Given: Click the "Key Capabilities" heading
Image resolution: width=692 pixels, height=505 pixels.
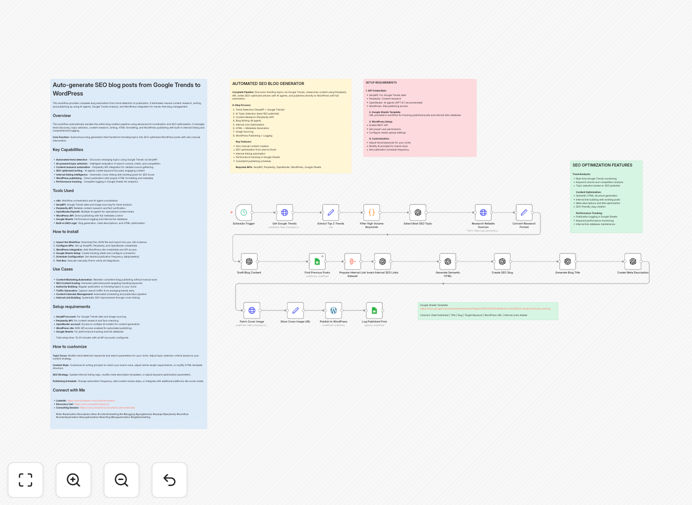Looking at the screenshot, I should pos(68,150).
